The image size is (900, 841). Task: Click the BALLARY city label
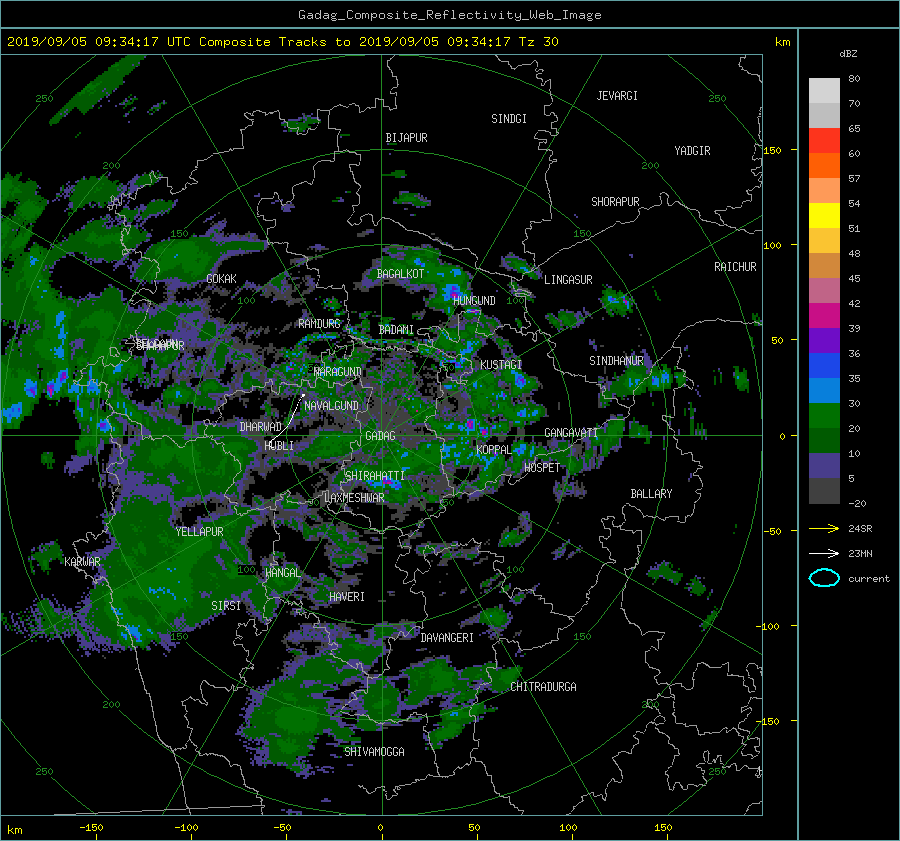point(651,494)
